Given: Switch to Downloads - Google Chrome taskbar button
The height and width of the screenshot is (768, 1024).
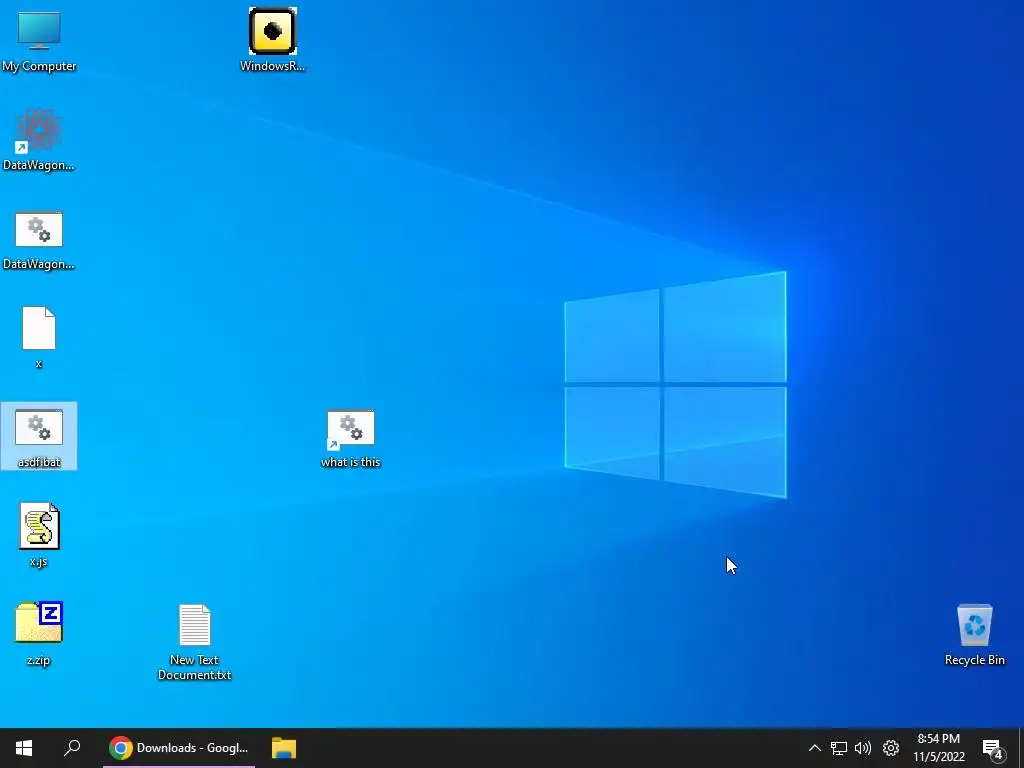Looking at the screenshot, I should 179,748.
